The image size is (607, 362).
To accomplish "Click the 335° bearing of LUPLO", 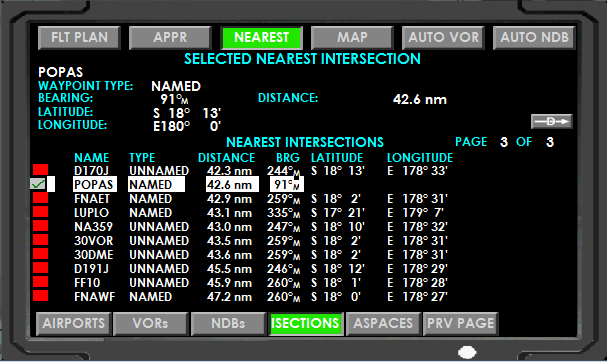I will pyautogui.click(x=283, y=213).
